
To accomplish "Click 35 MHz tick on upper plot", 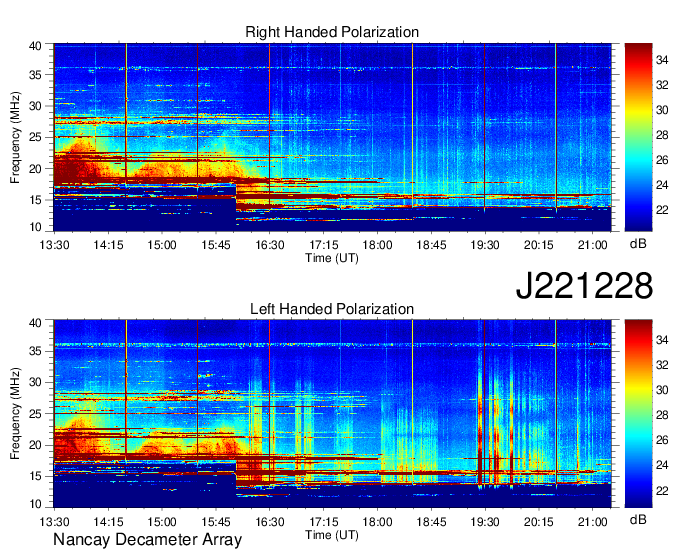I will click(x=35, y=75).
